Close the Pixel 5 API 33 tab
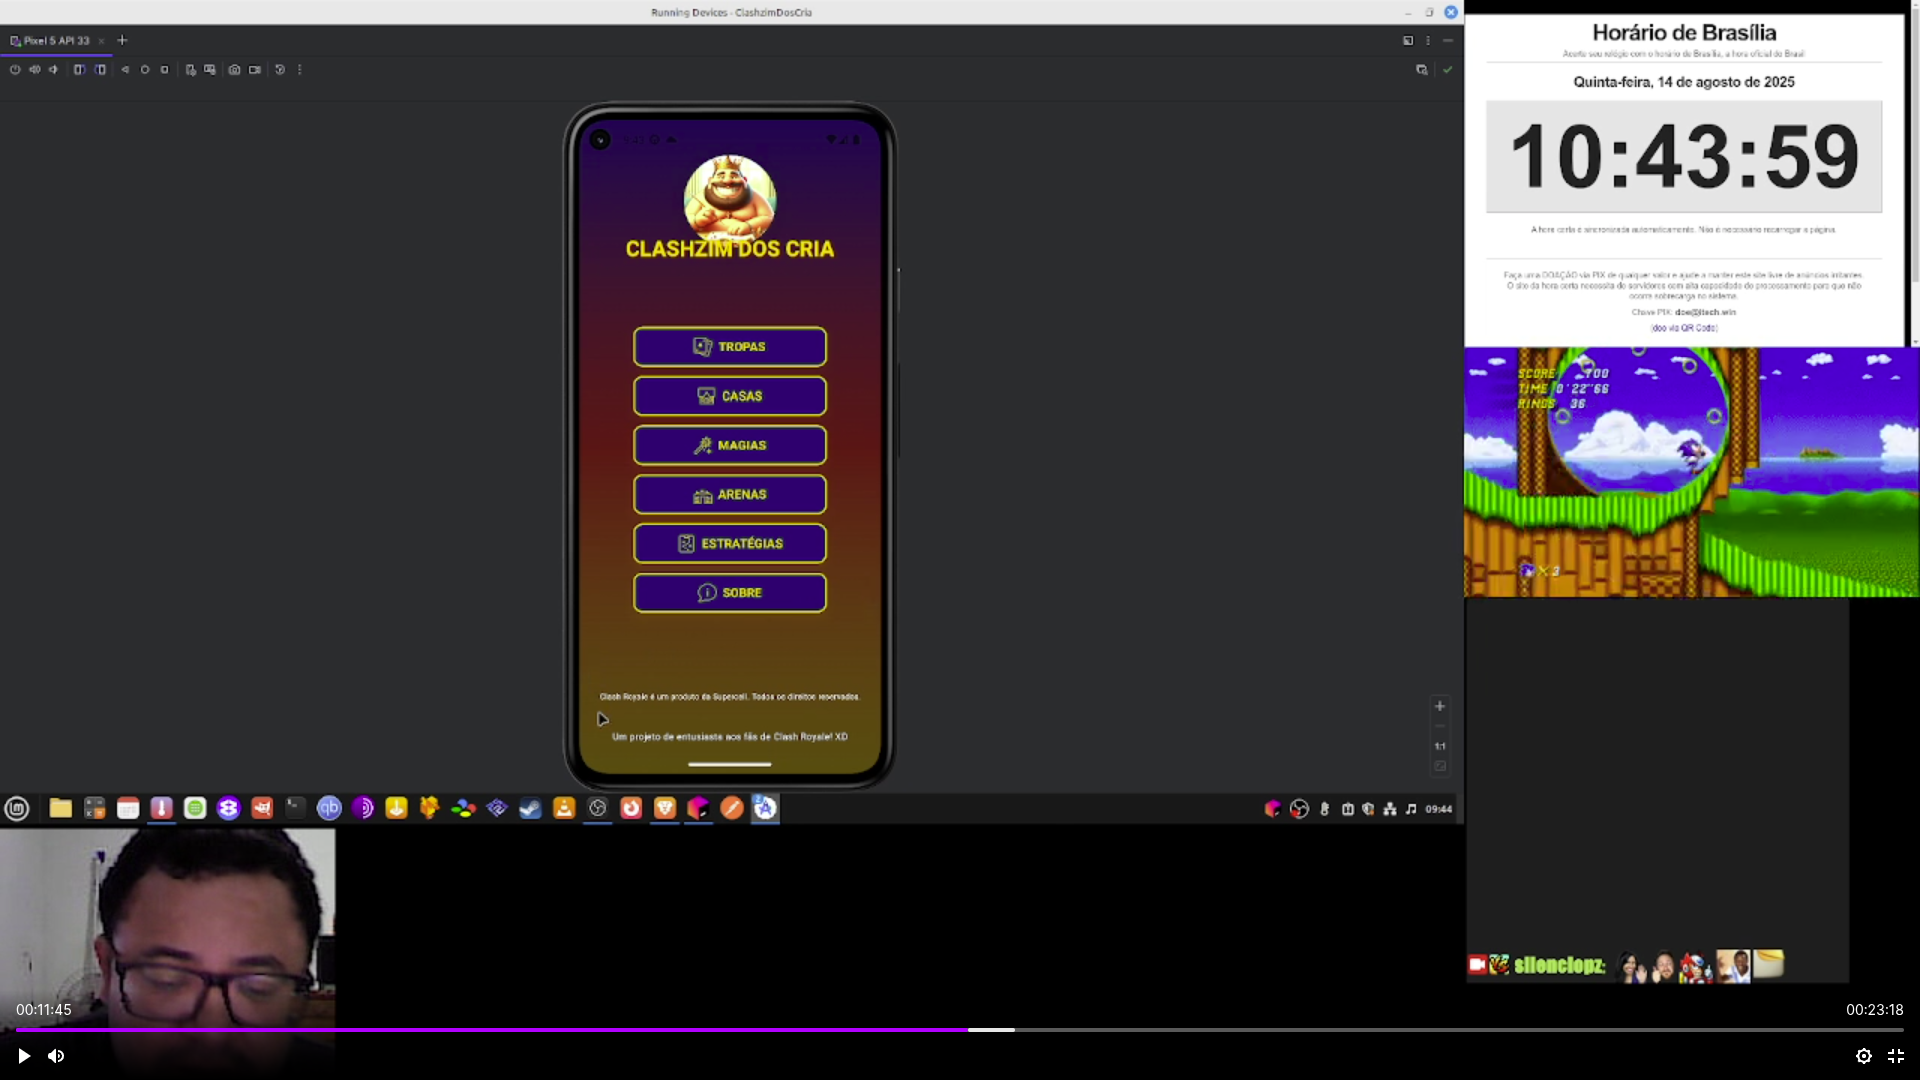The width and height of the screenshot is (1920, 1080). 101,41
